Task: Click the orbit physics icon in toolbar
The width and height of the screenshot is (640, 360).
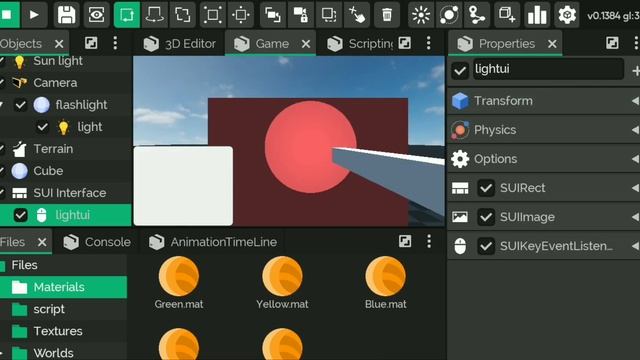Action: pos(449,15)
